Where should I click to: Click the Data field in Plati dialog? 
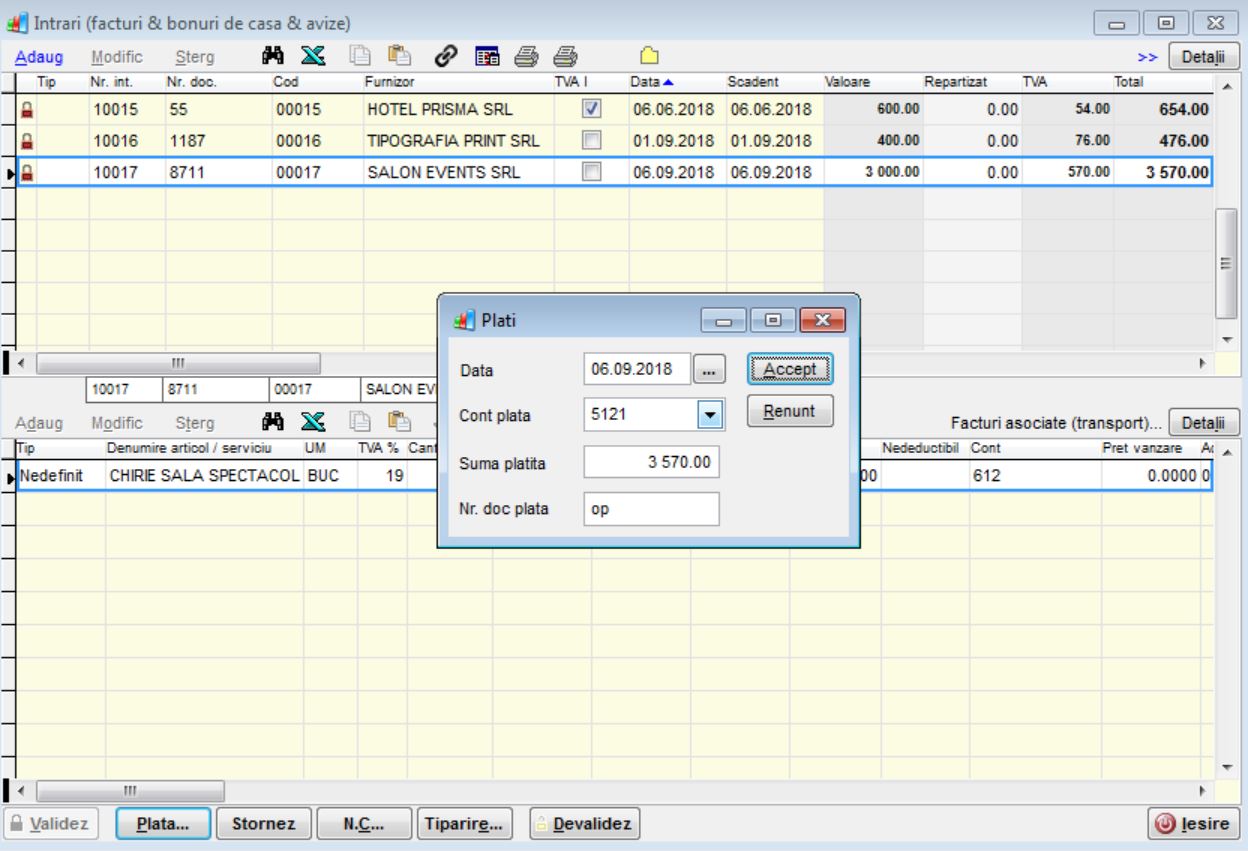tap(637, 369)
